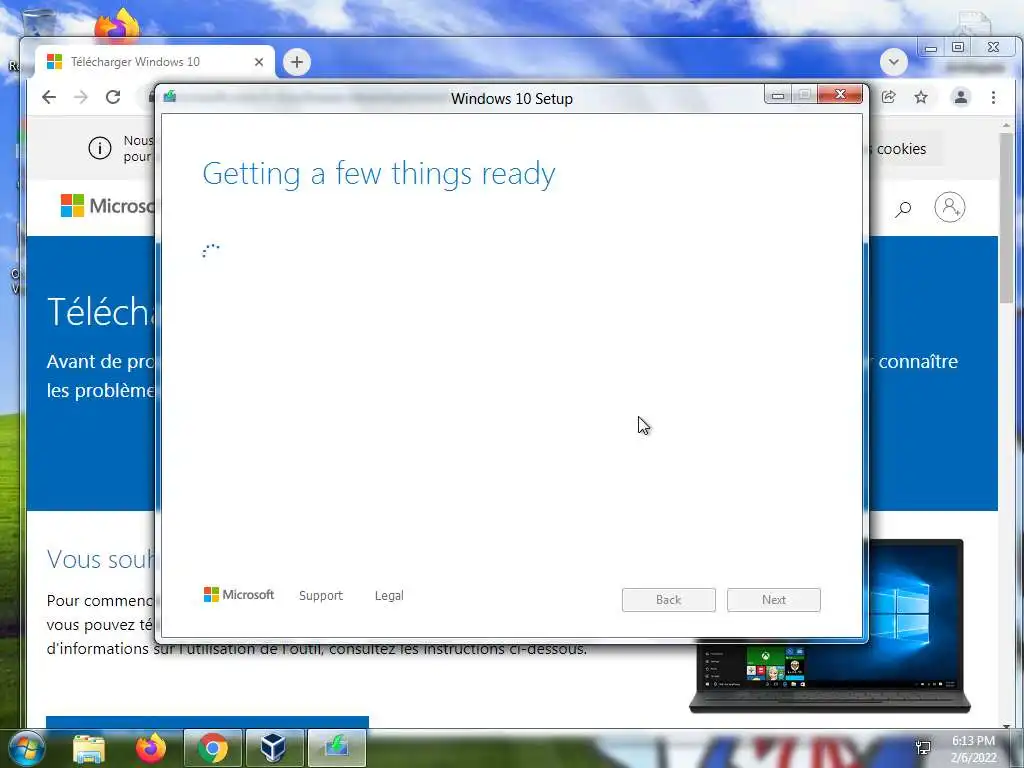Click the Next button in Setup
The height and width of the screenshot is (768, 1024).
774,600
